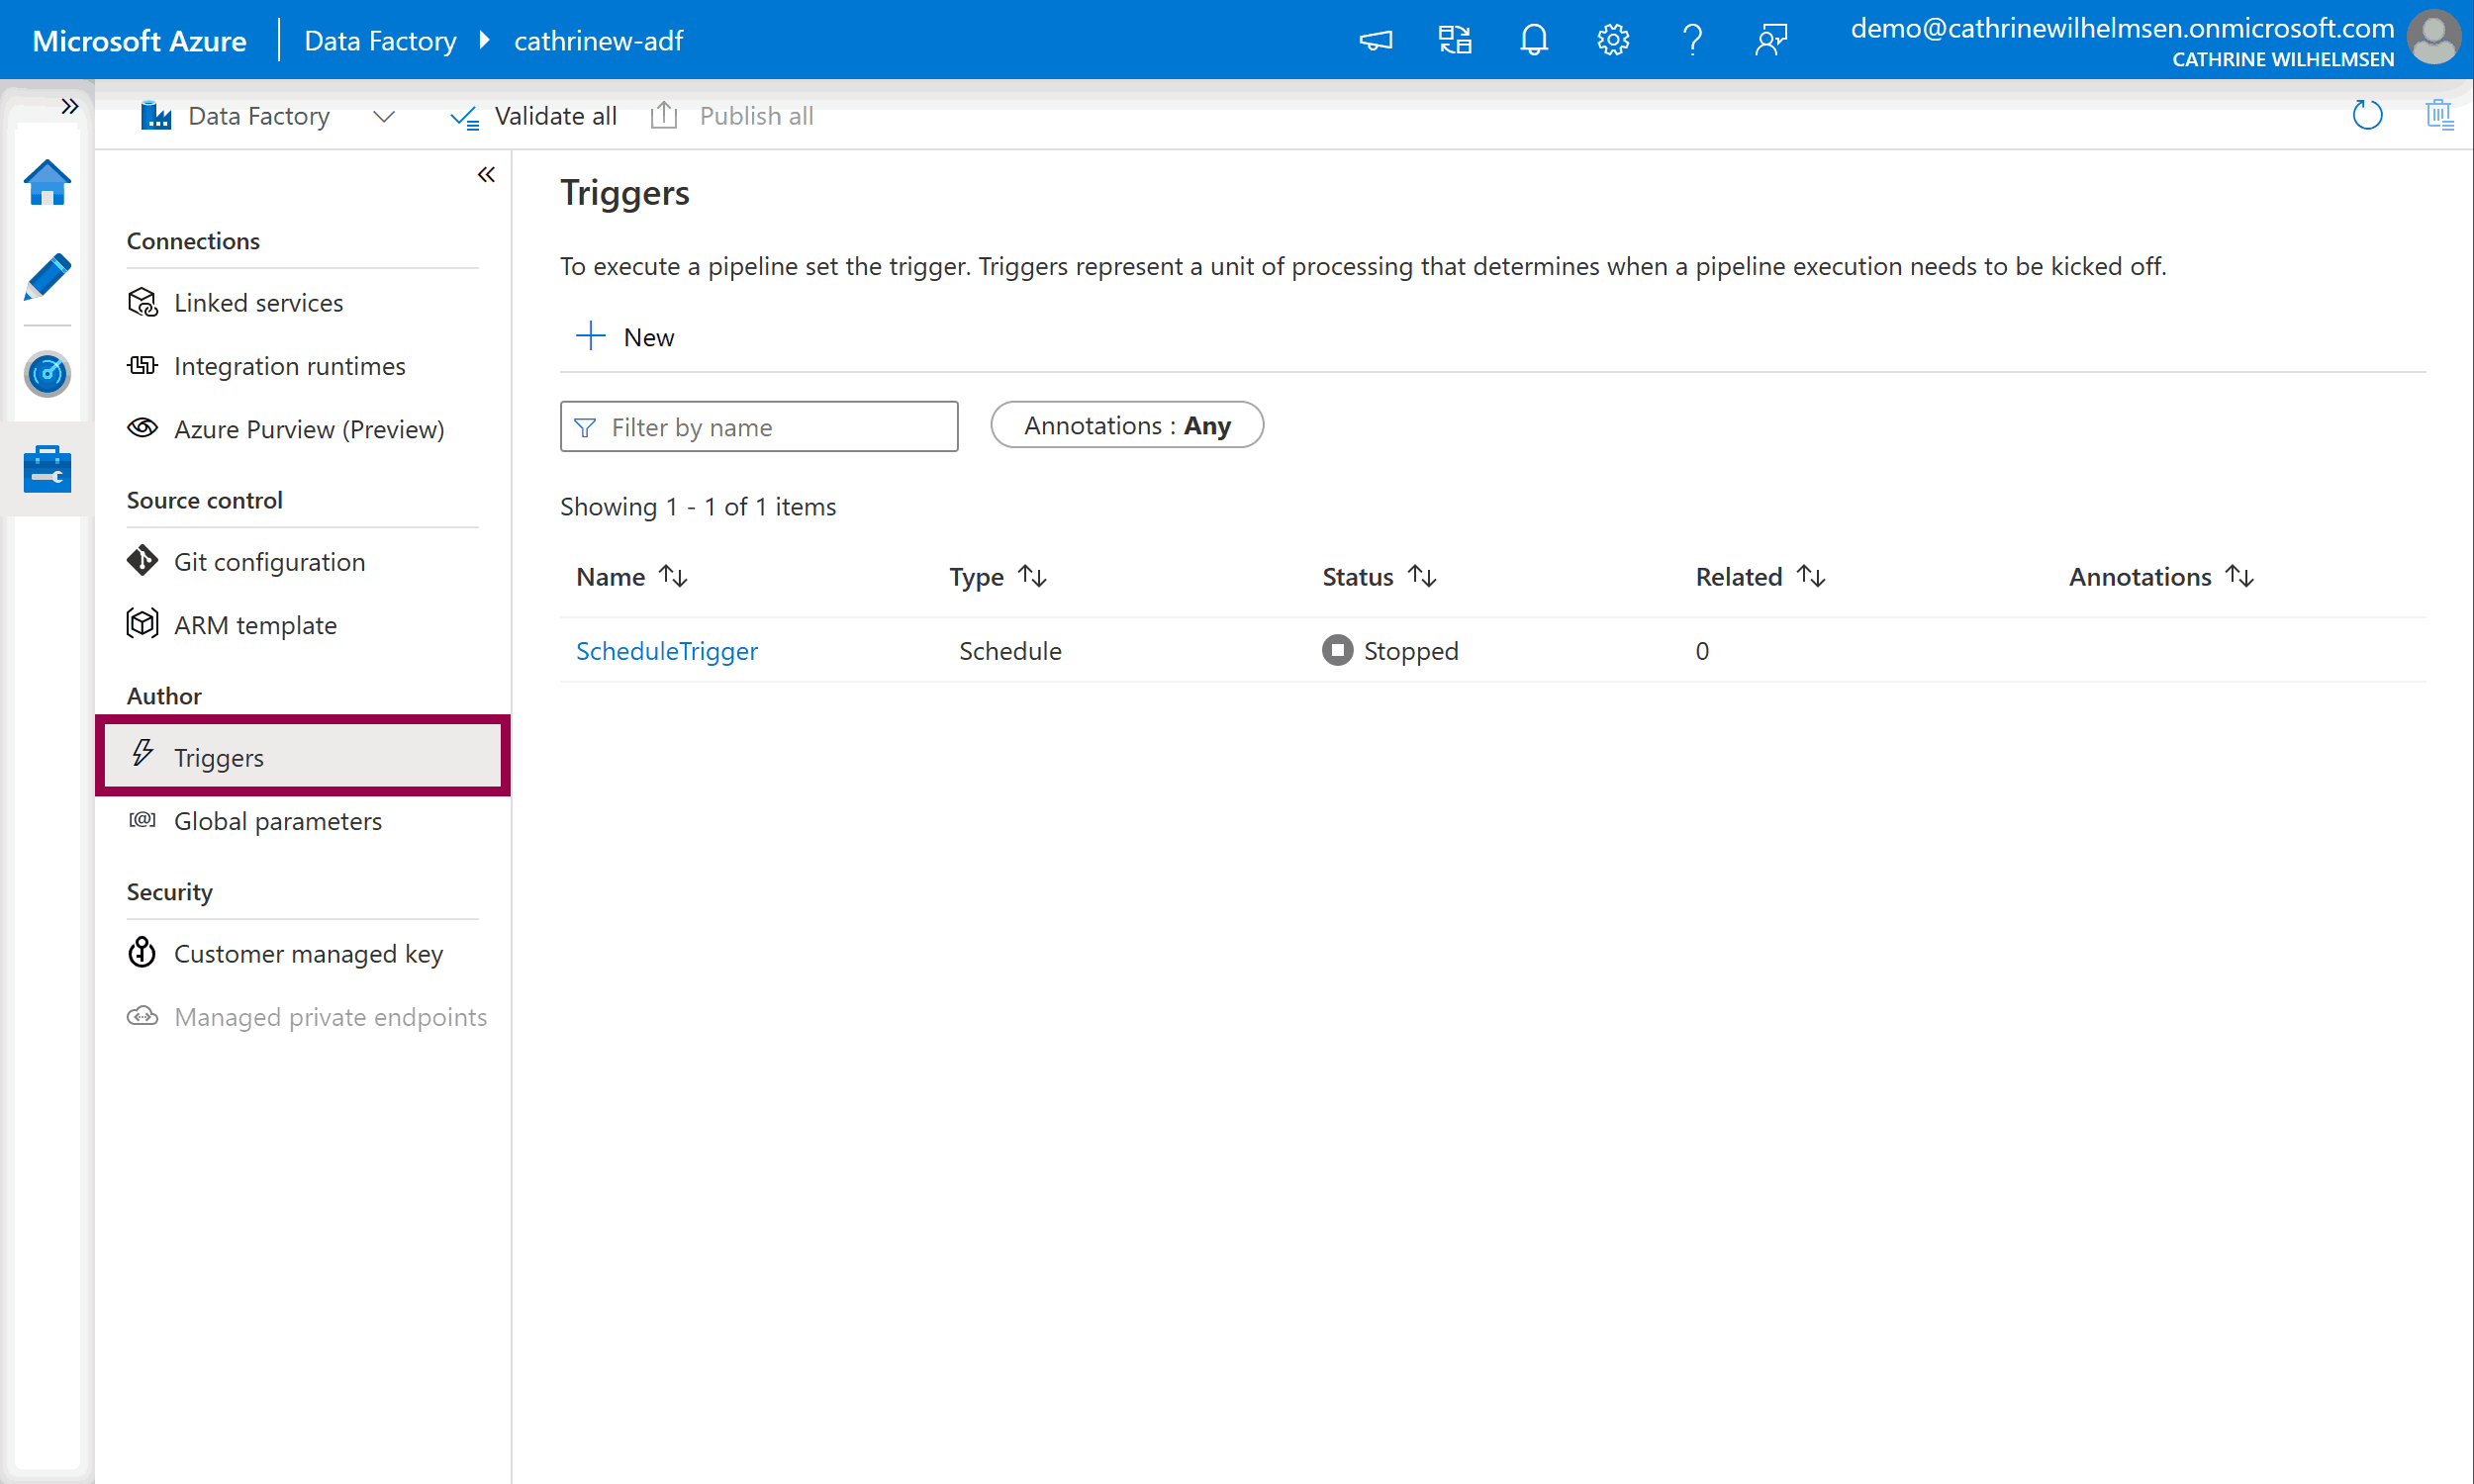Viewport: 2474px width, 1484px height.
Task: Select Linked services menu item
Action: click(x=258, y=303)
